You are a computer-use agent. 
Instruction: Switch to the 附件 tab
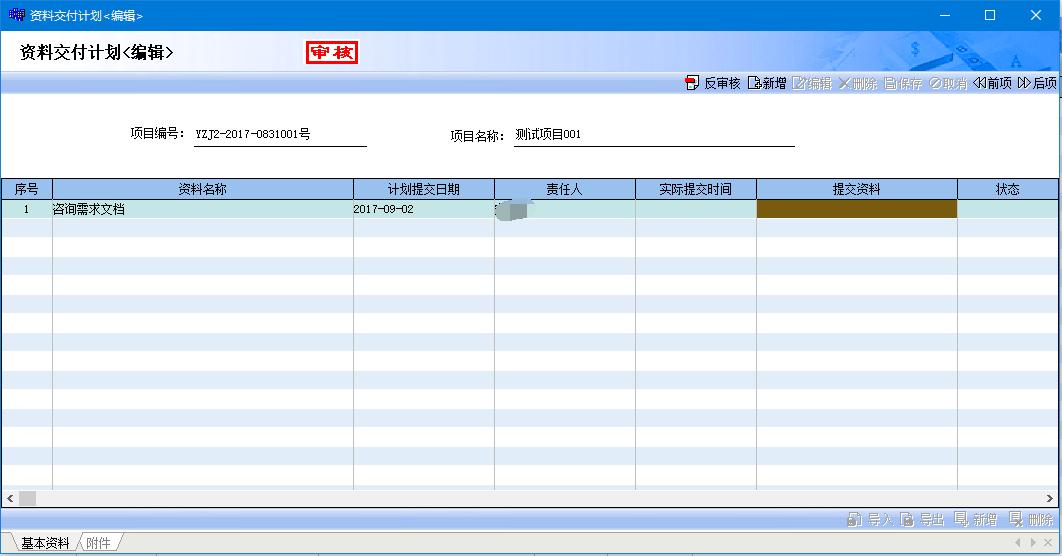(99, 543)
